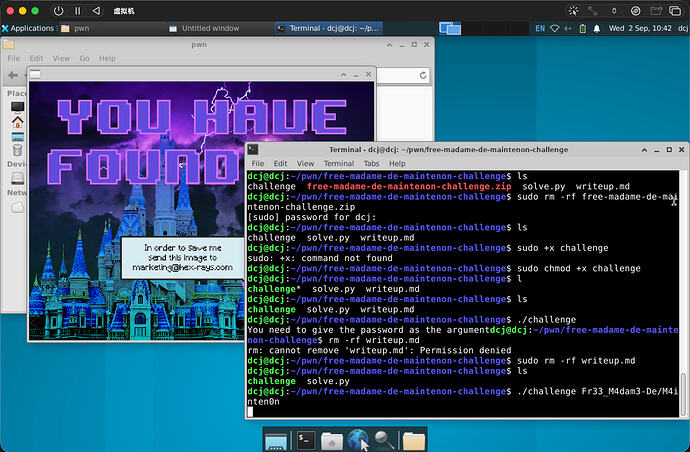Open the home file manager in dock
690x452 pixels.
(x=332, y=441)
